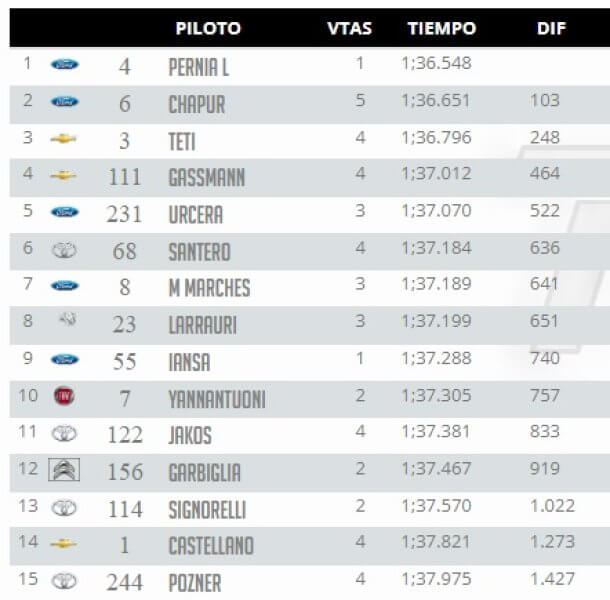Click the Chevrolet logo beside Castellano
This screenshot has width=610, height=600.
pos(63,543)
